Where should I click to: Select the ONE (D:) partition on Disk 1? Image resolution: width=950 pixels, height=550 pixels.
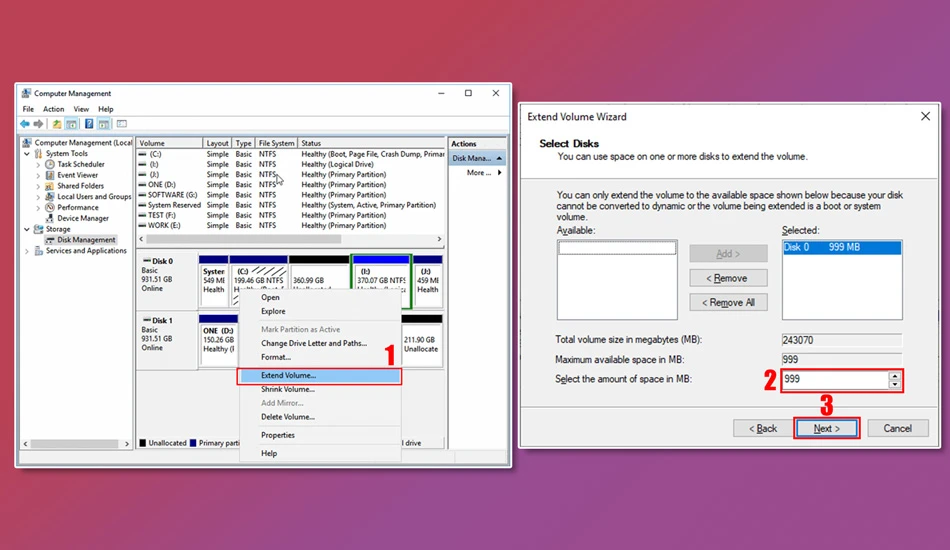point(218,340)
